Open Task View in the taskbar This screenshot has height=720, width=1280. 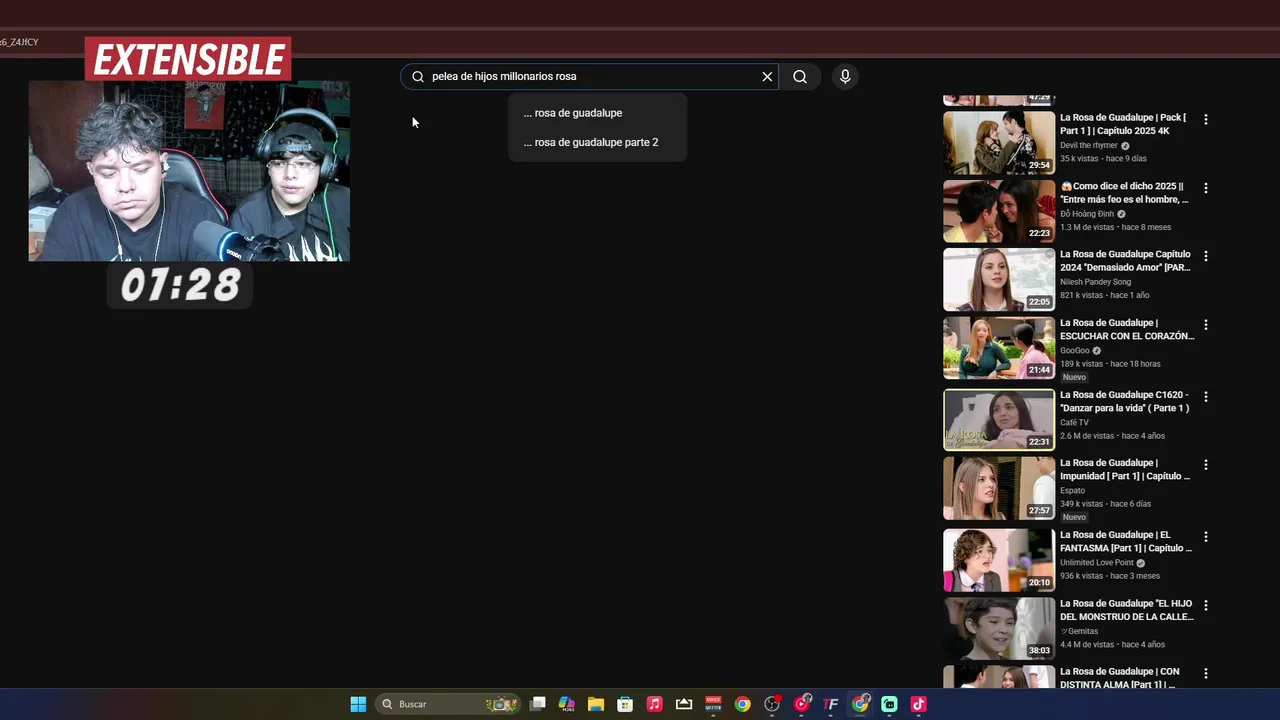tap(538, 704)
